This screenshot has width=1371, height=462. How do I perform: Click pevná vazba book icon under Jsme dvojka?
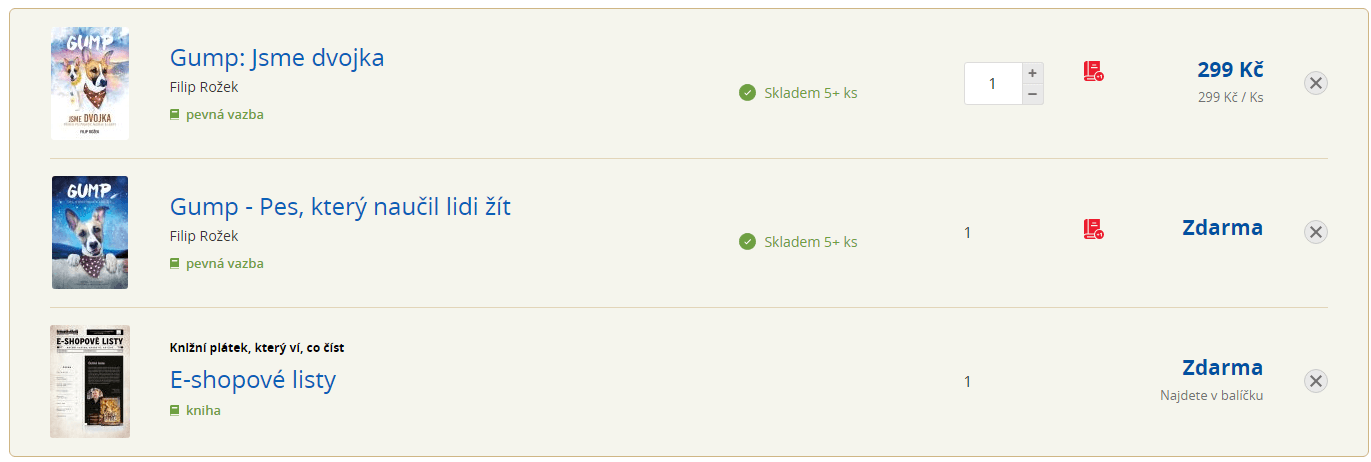(175, 114)
